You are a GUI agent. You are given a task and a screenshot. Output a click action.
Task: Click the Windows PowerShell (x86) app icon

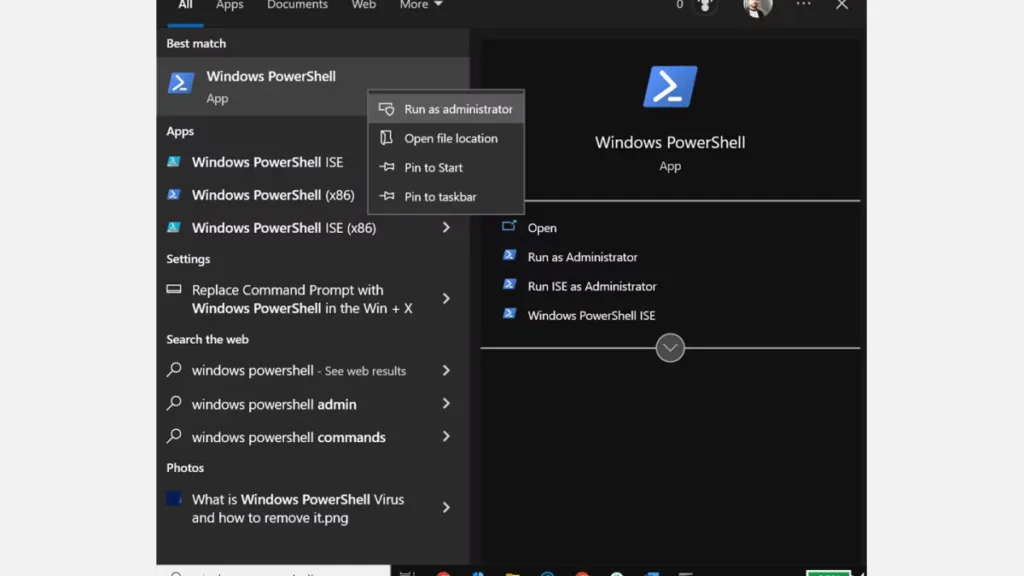coord(174,194)
